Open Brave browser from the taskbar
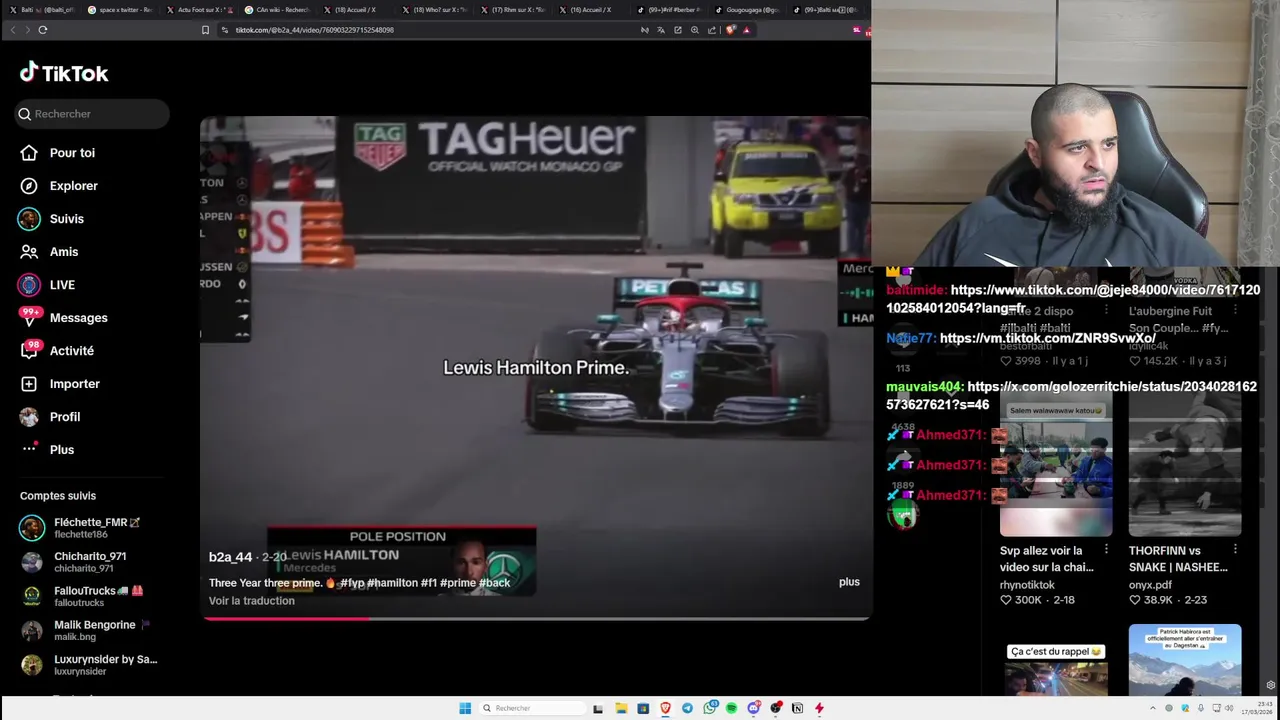The height and width of the screenshot is (720, 1280). tap(665, 708)
